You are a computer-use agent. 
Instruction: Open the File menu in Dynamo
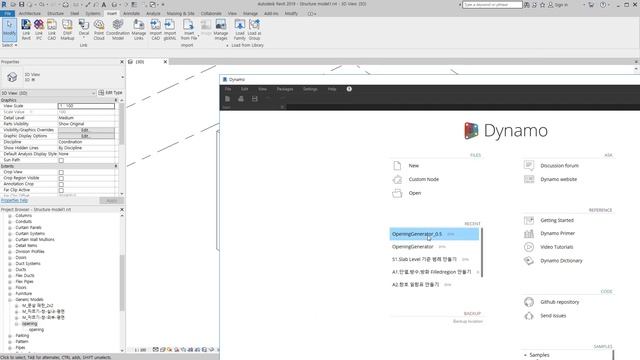tap(228, 89)
